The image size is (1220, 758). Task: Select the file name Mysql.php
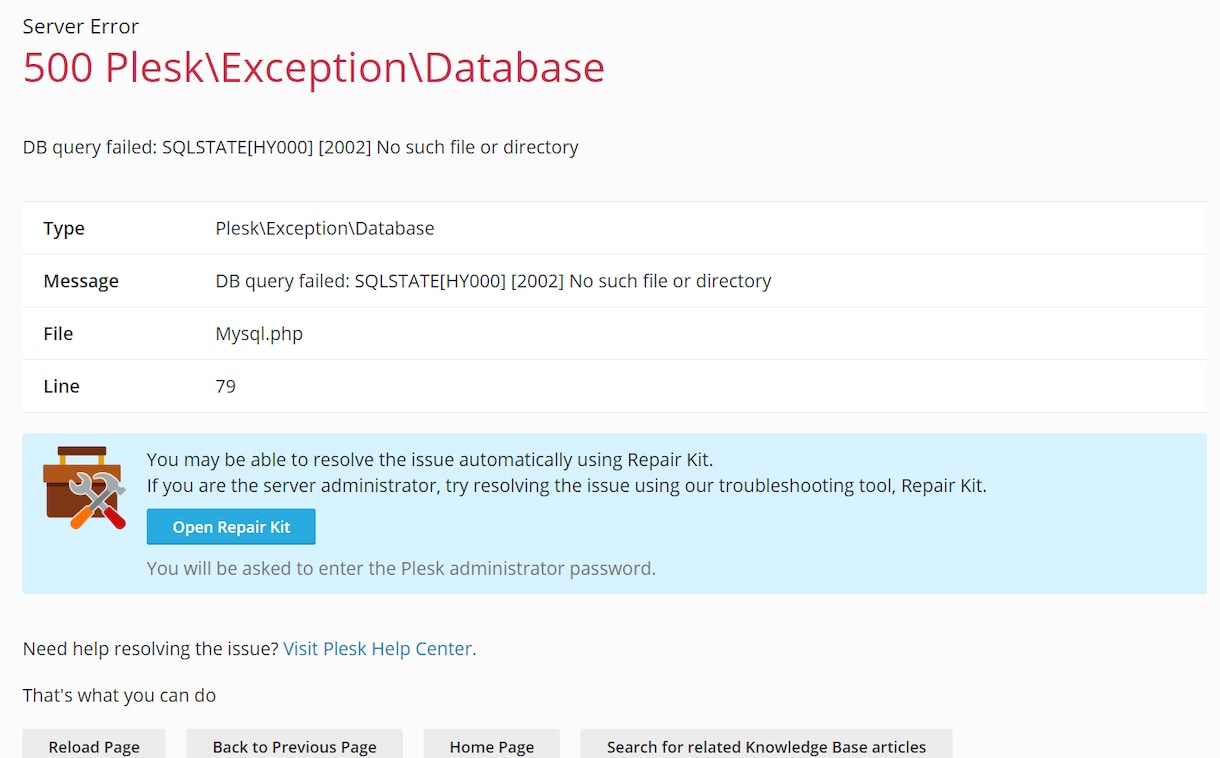tap(259, 333)
